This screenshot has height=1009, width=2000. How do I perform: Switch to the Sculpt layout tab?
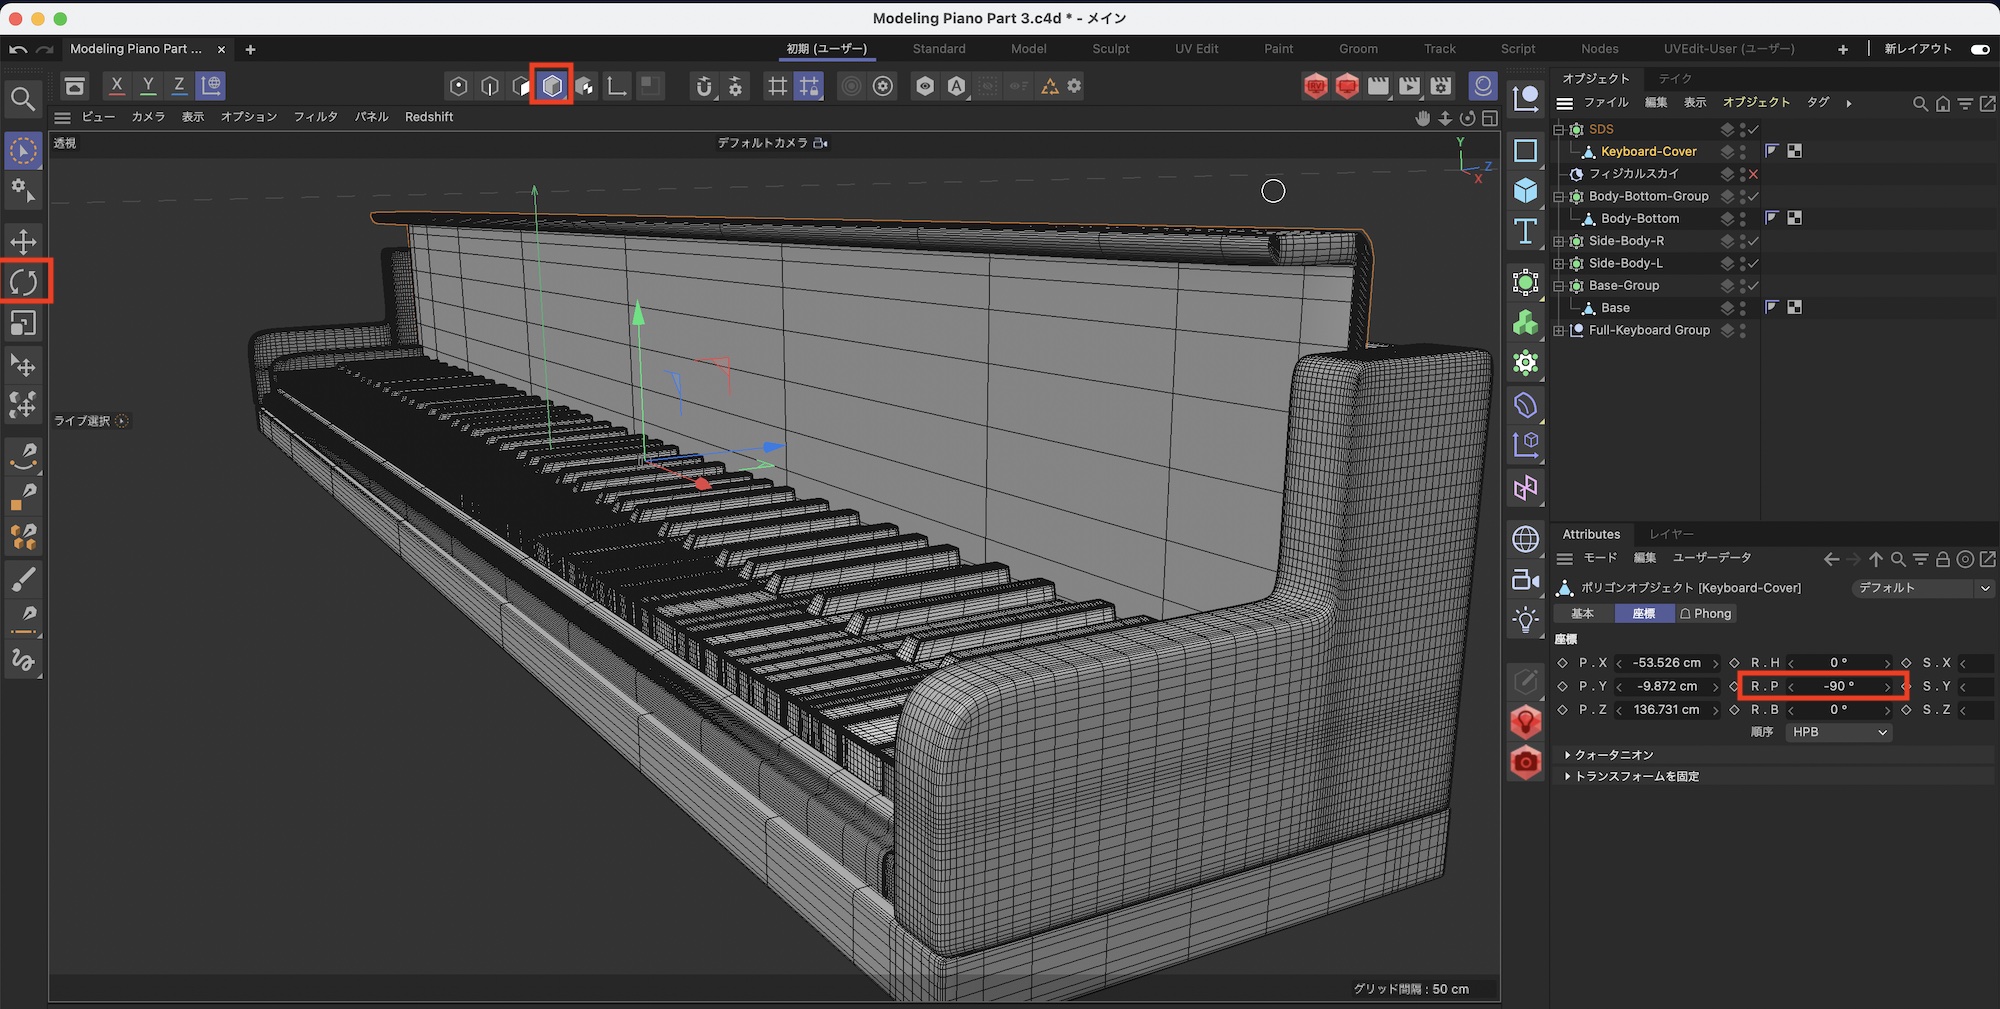point(1110,49)
